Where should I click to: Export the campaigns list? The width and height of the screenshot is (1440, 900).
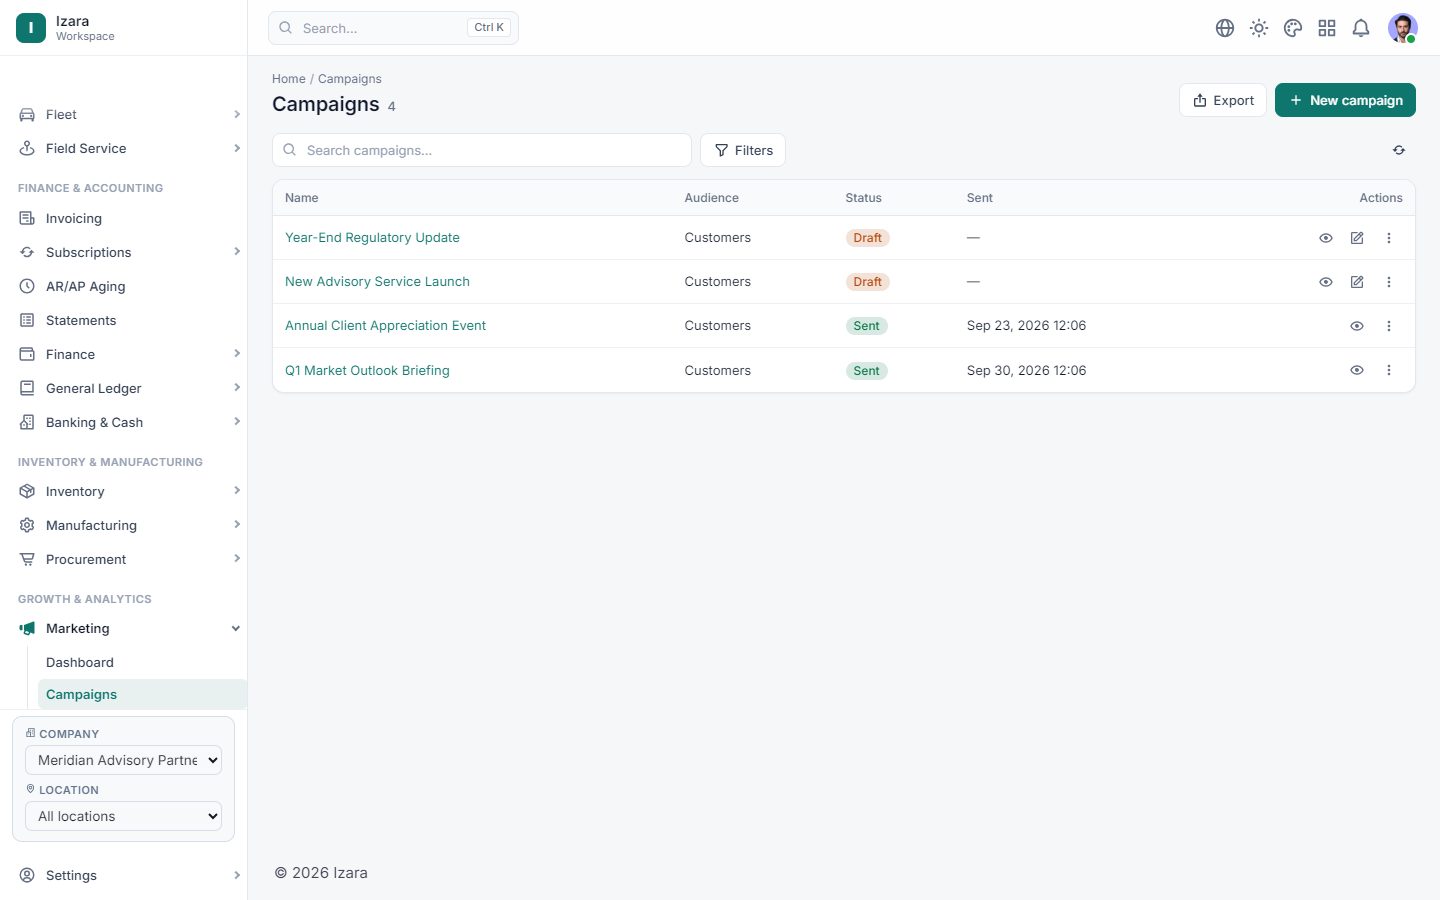1223,100
